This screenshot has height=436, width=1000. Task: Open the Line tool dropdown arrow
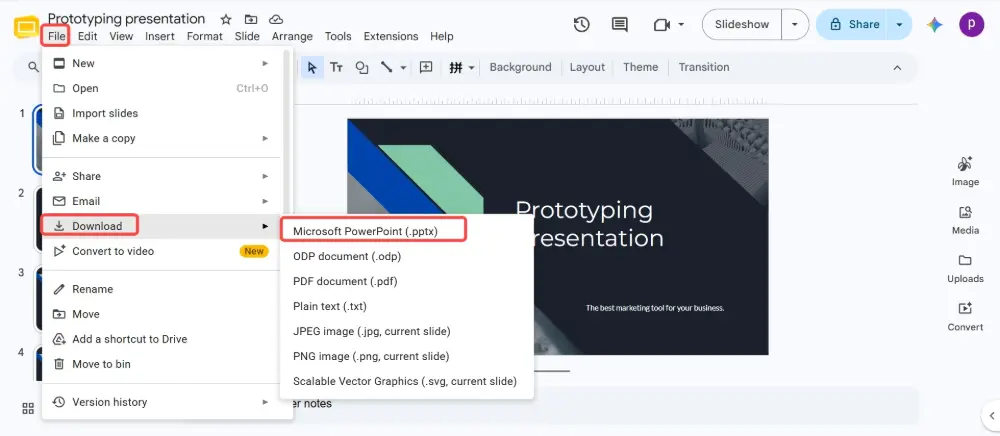click(x=404, y=68)
